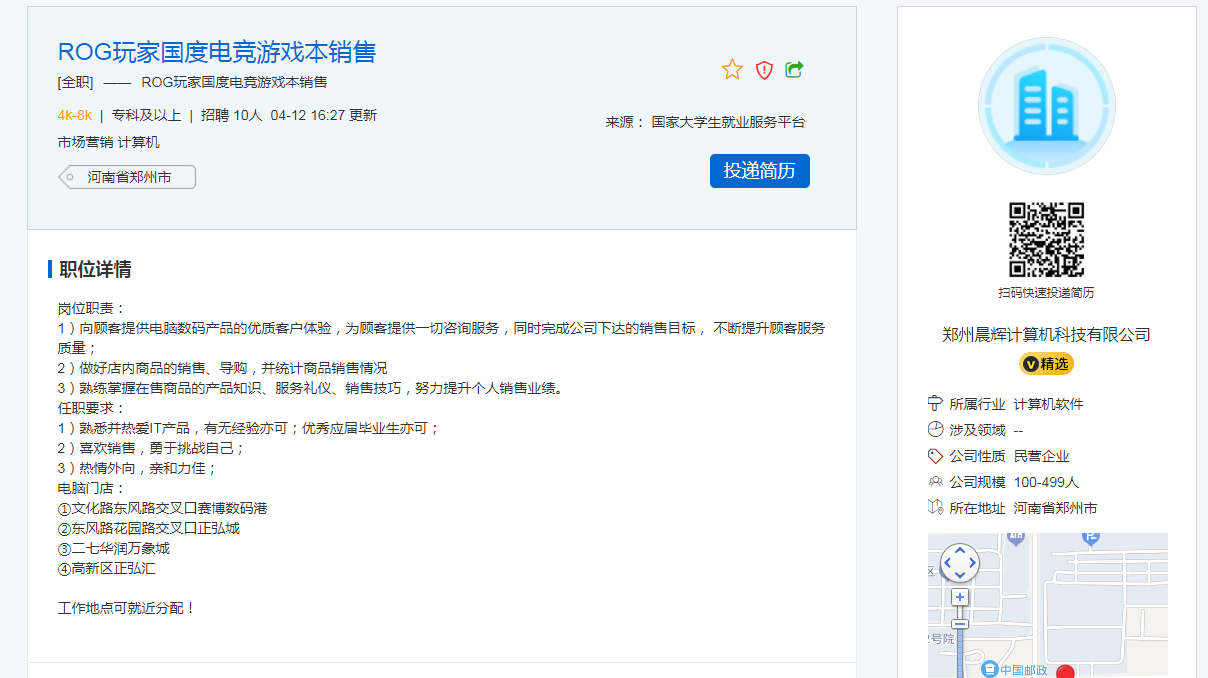Zoom in the map with plus button
This screenshot has height=678, width=1208.
pyautogui.click(x=960, y=597)
